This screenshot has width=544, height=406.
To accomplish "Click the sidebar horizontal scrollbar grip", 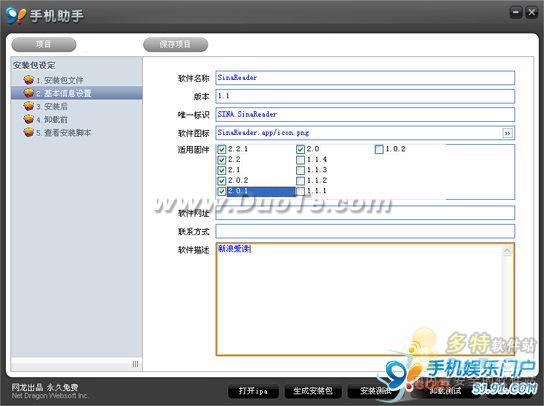I will tap(135, 364).
